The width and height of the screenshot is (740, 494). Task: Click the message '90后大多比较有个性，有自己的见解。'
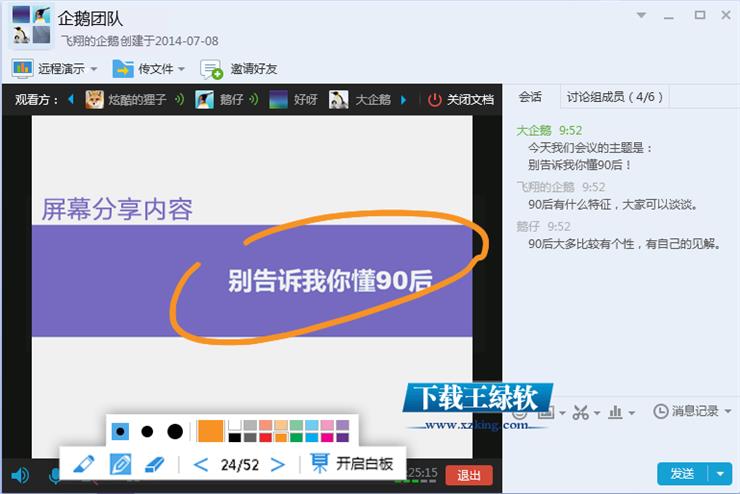(624, 244)
